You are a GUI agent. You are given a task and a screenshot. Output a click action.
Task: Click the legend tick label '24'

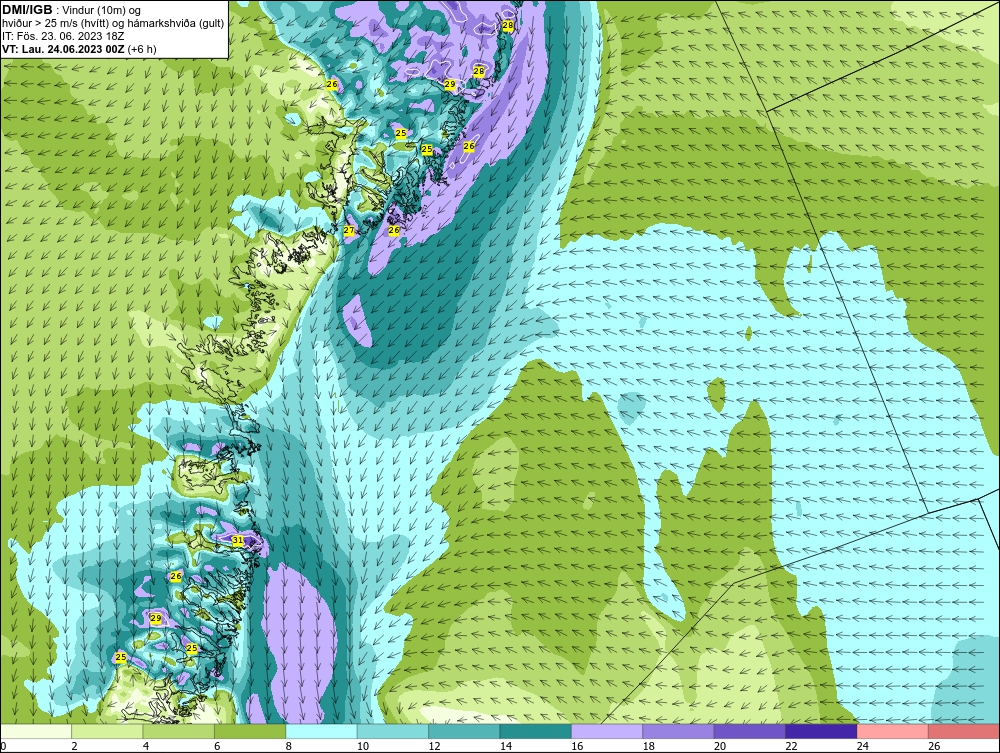tap(863, 746)
